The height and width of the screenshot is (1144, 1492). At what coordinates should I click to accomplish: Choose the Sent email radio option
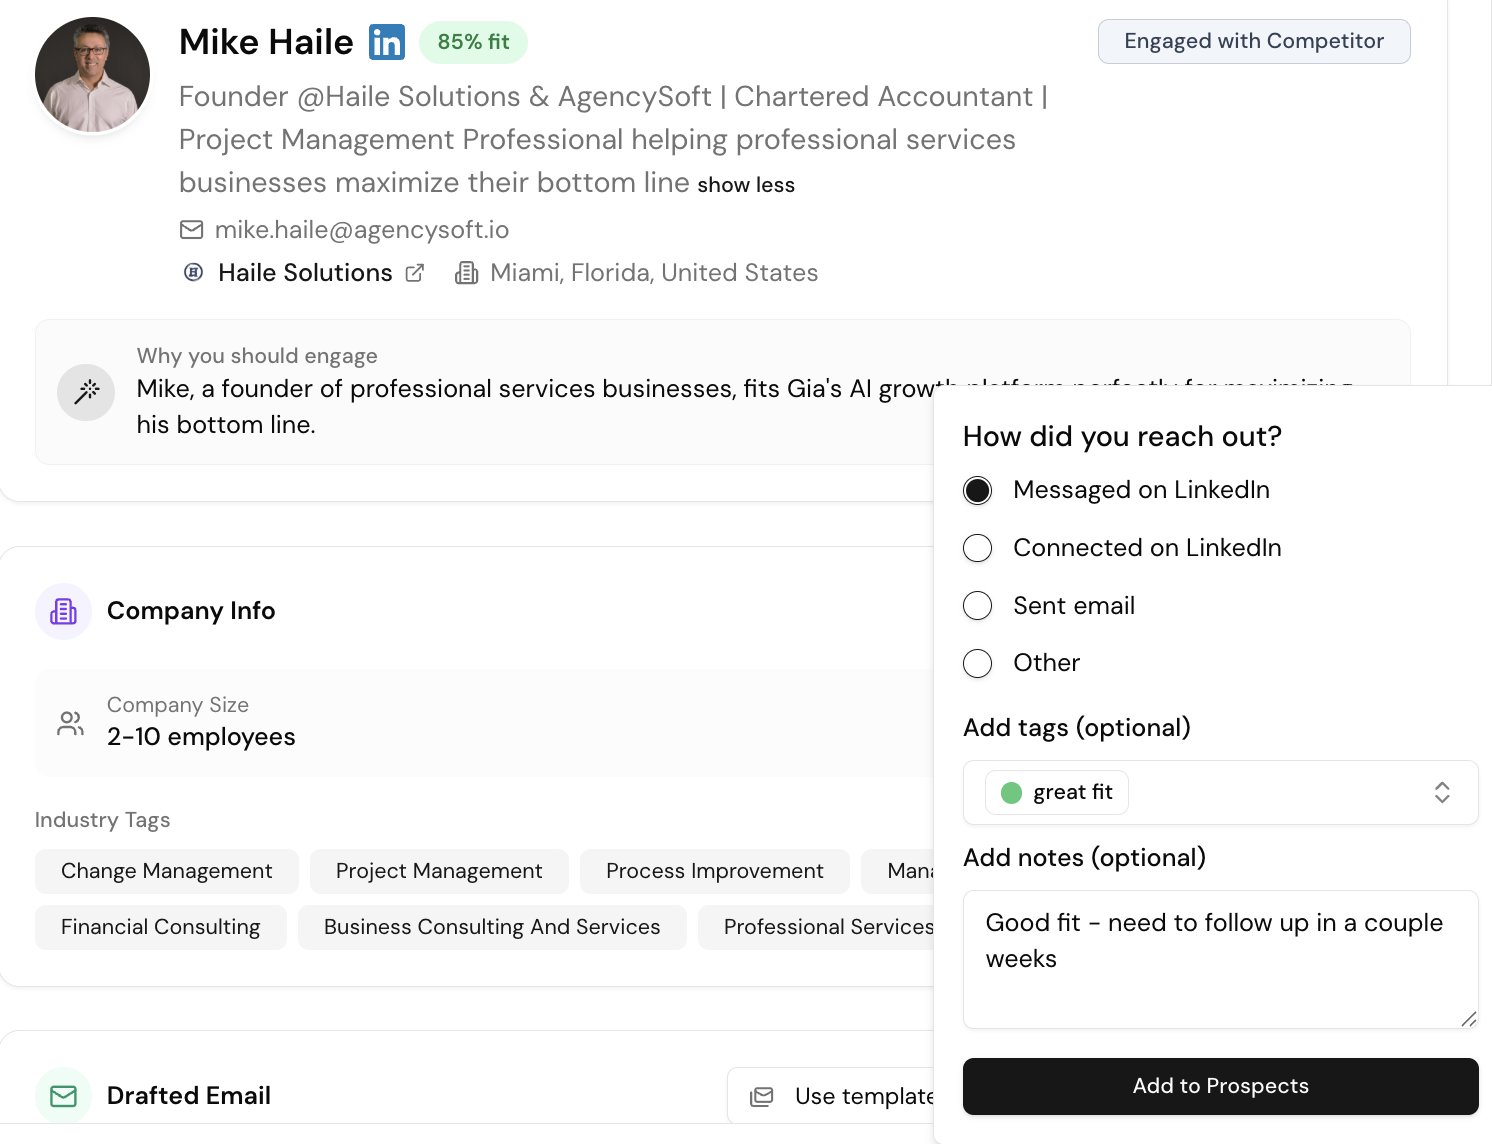977,606
